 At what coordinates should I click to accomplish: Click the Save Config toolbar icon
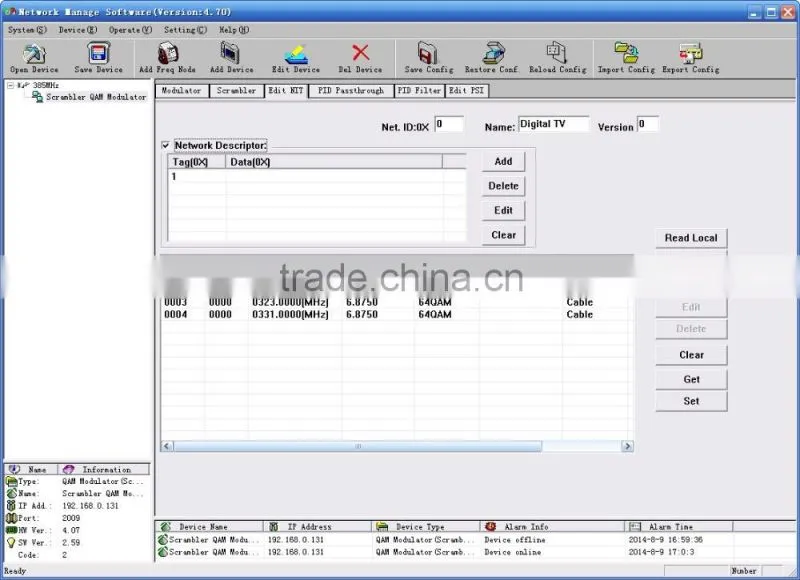click(x=428, y=53)
